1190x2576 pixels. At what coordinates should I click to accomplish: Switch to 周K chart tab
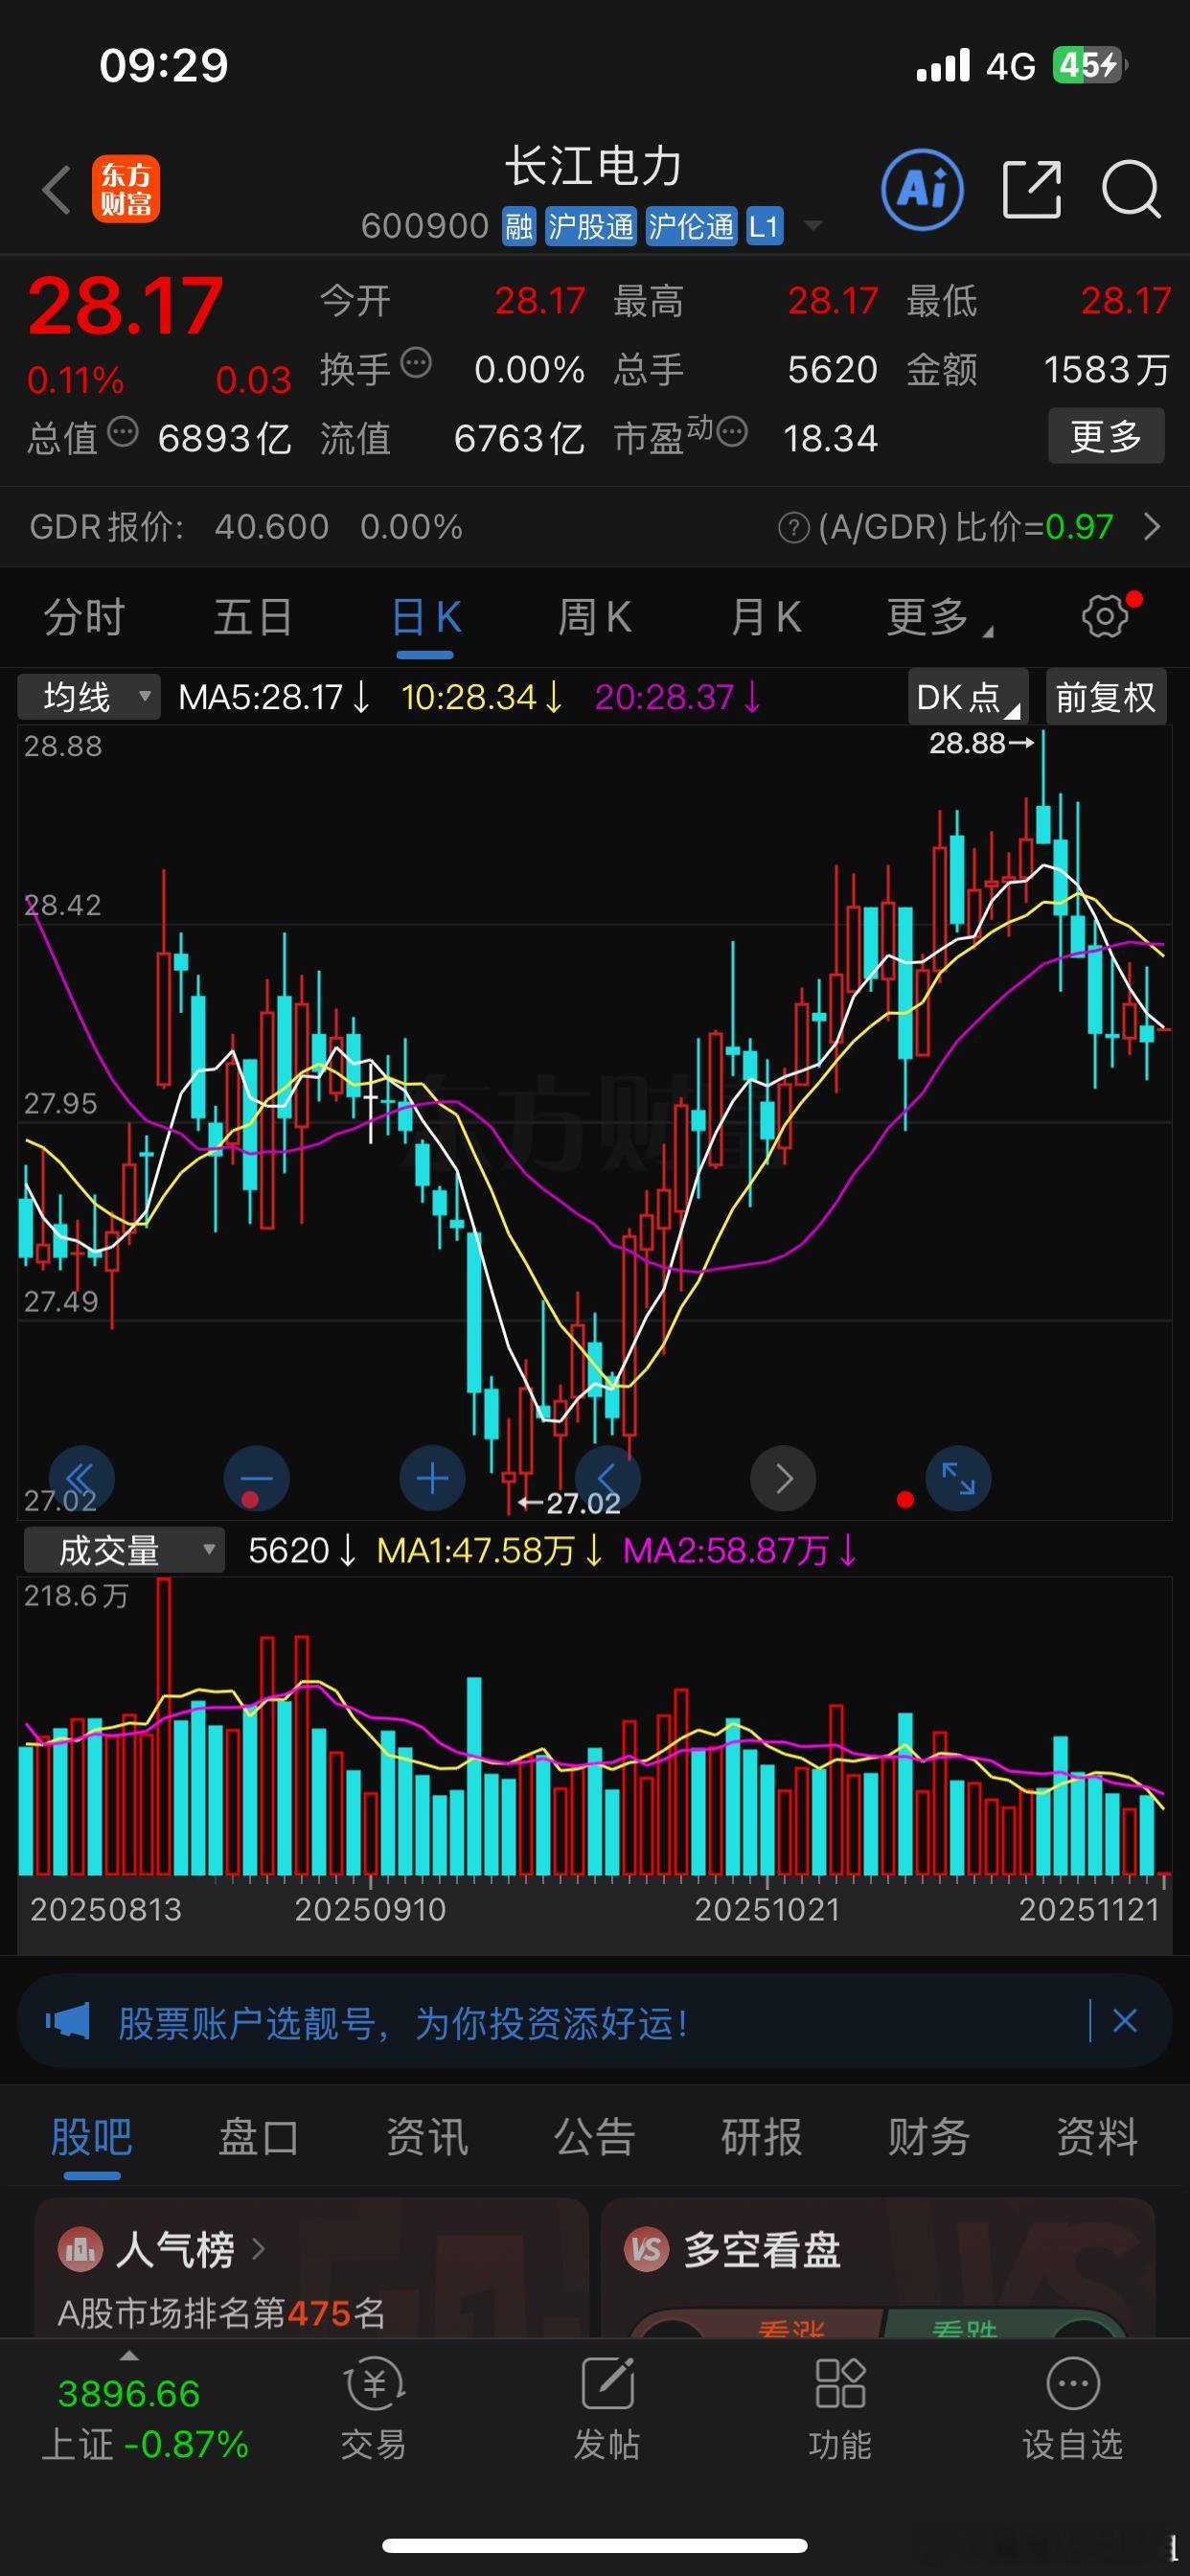(595, 617)
